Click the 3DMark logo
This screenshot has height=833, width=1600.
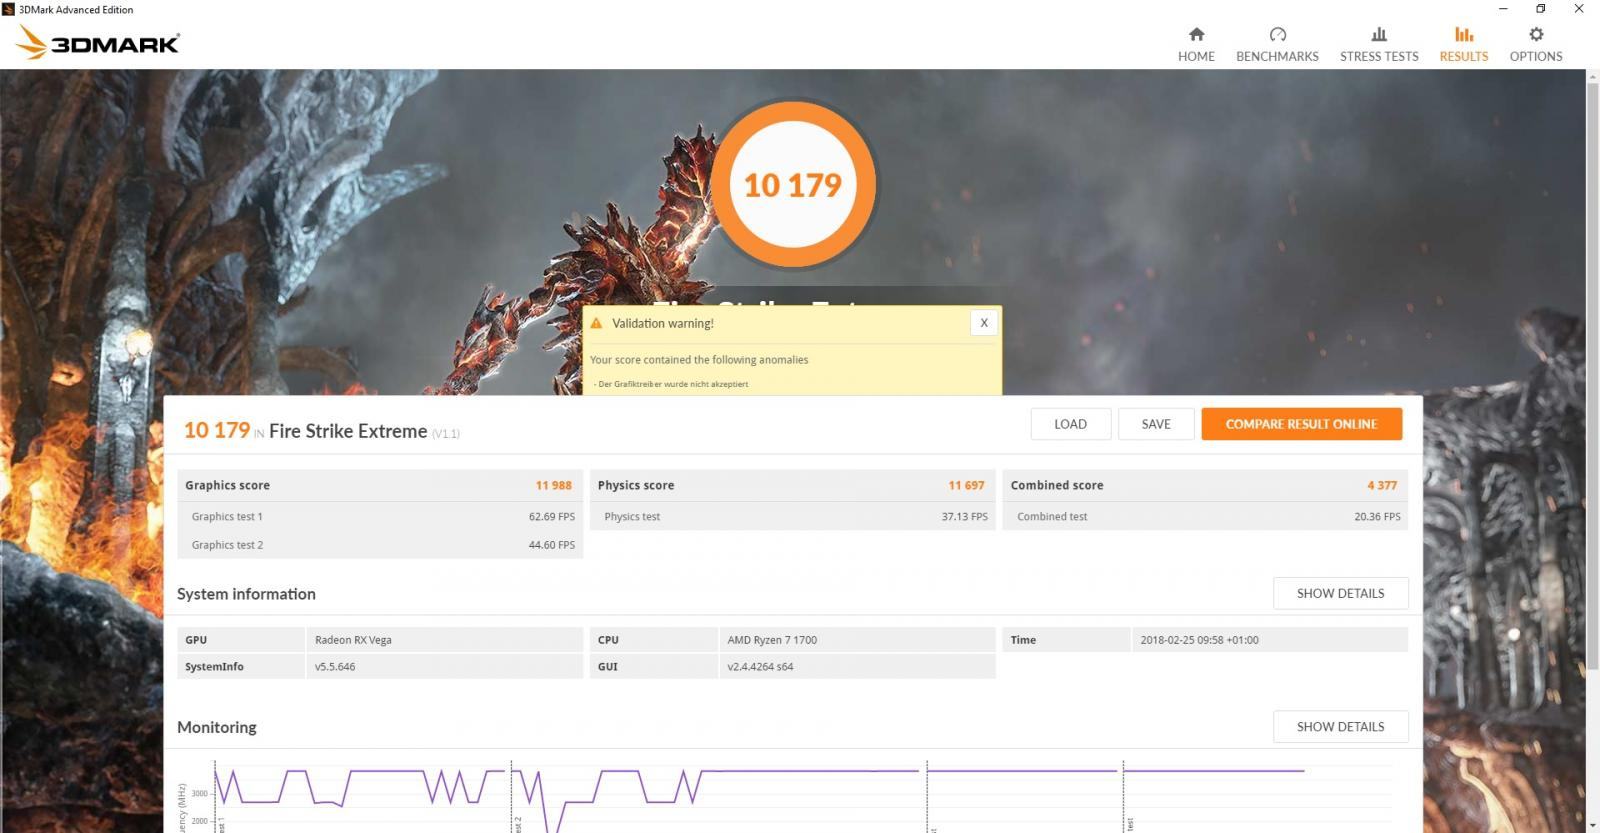[x=98, y=42]
